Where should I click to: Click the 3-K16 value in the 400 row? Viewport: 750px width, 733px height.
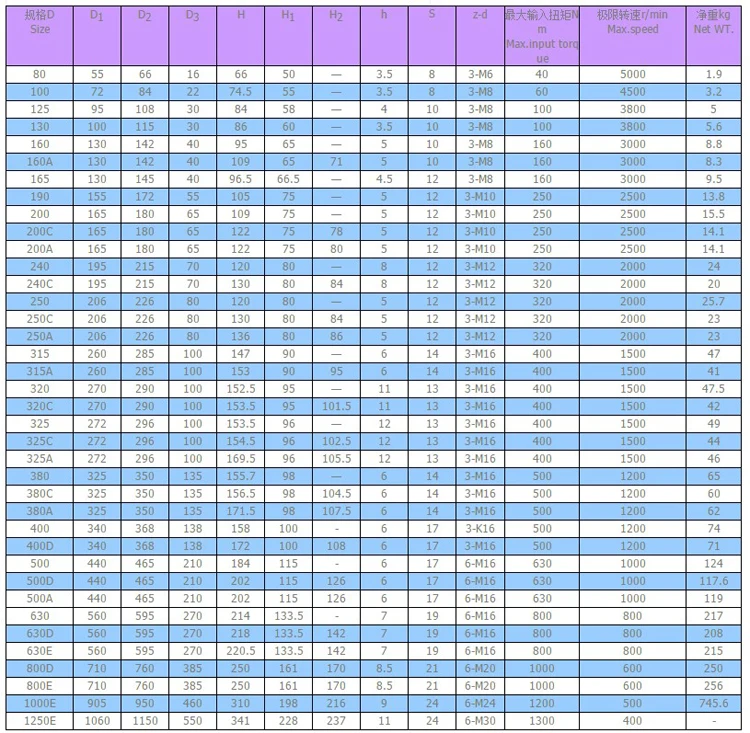tap(480, 528)
